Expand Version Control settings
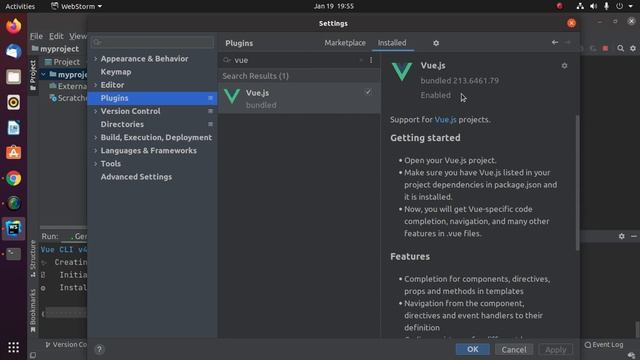 [96, 111]
